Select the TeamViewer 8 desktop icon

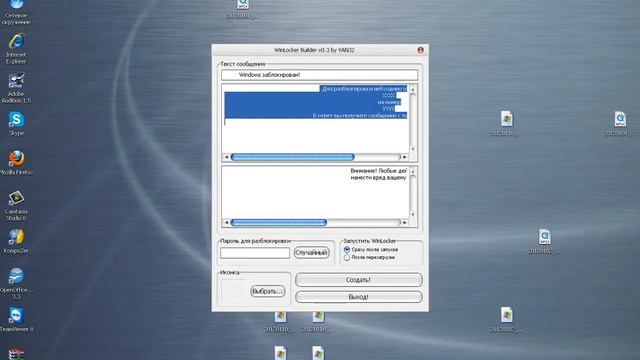pos(16,319)
